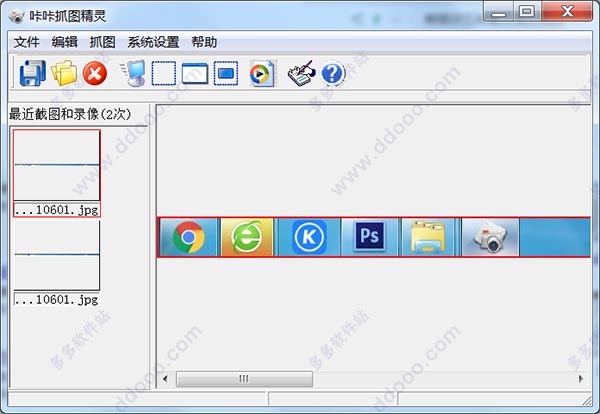The width and height of the screenshot is (600, 414).
Task: Open the 文件 menu
Action: pos(27,42)
